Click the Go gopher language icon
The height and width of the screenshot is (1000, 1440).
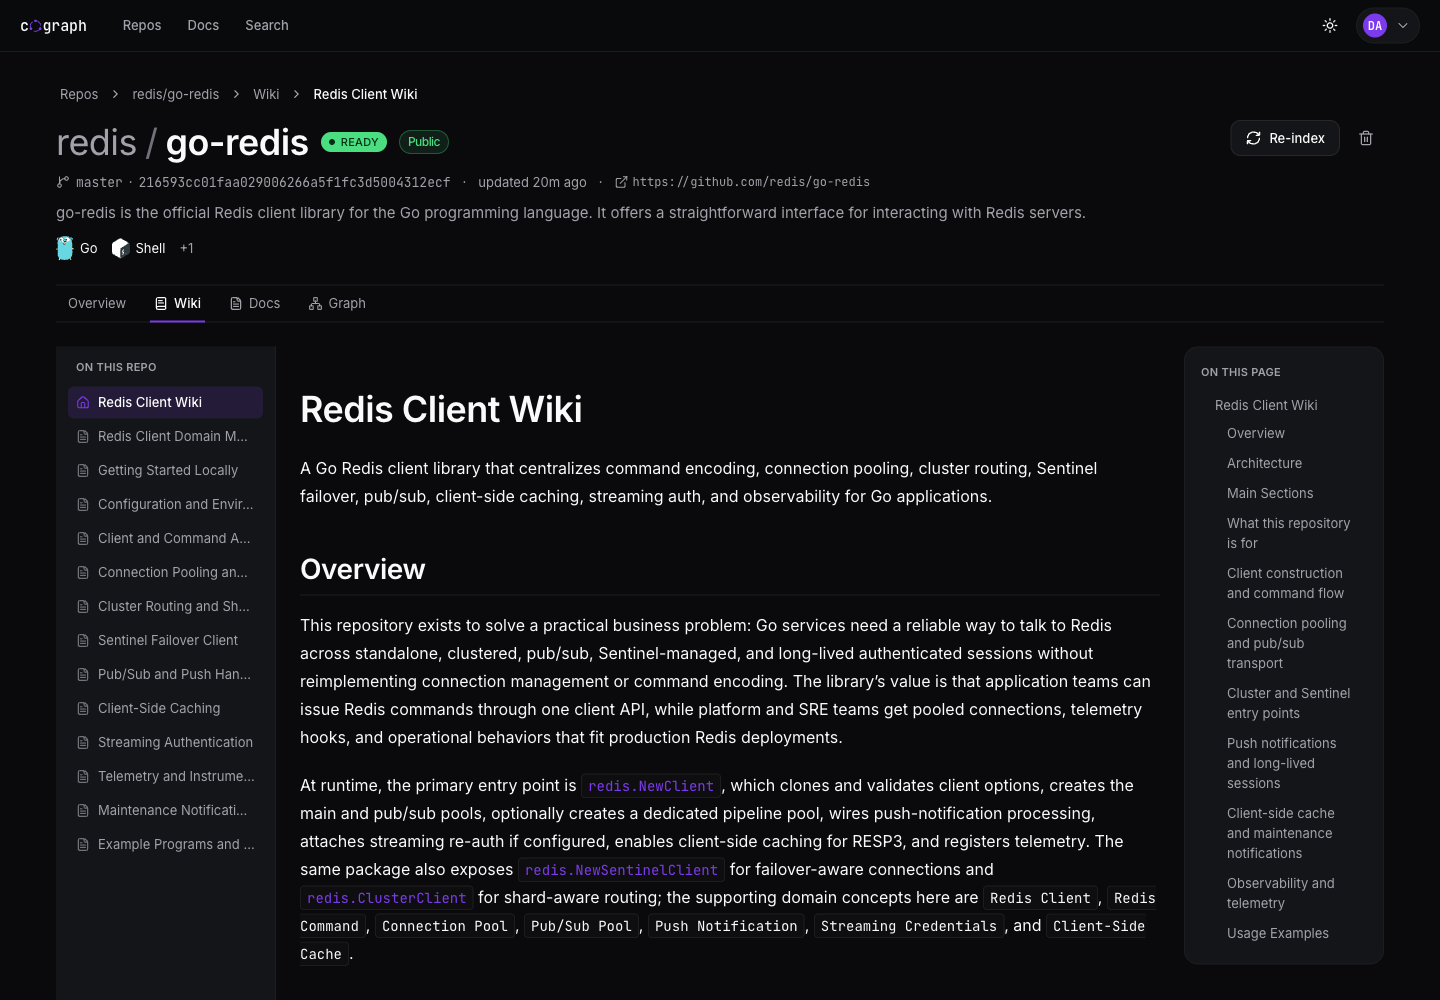[65, 248]
